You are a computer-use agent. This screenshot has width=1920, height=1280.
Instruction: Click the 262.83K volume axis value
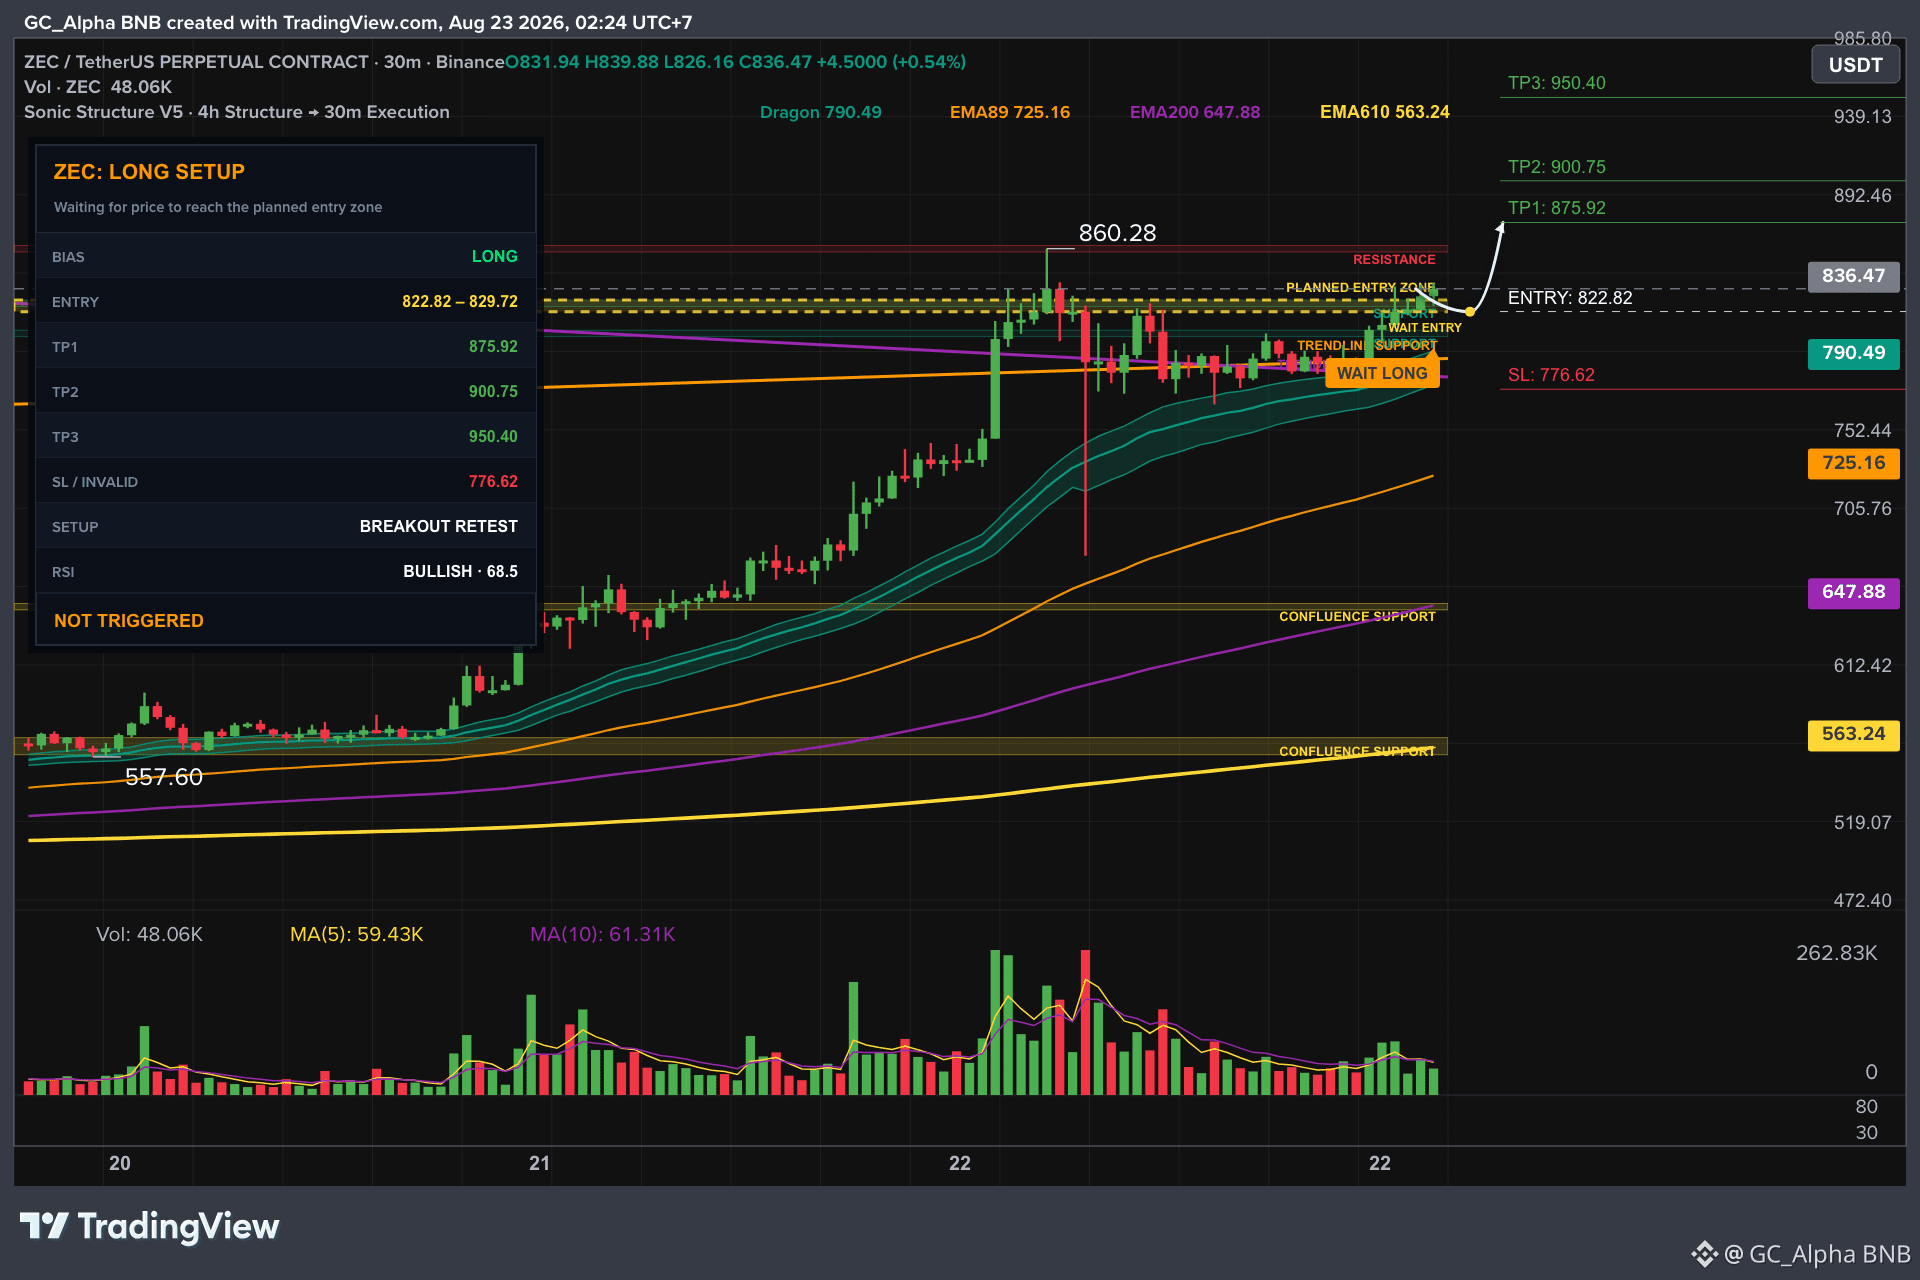click(x=1836, y=953)
